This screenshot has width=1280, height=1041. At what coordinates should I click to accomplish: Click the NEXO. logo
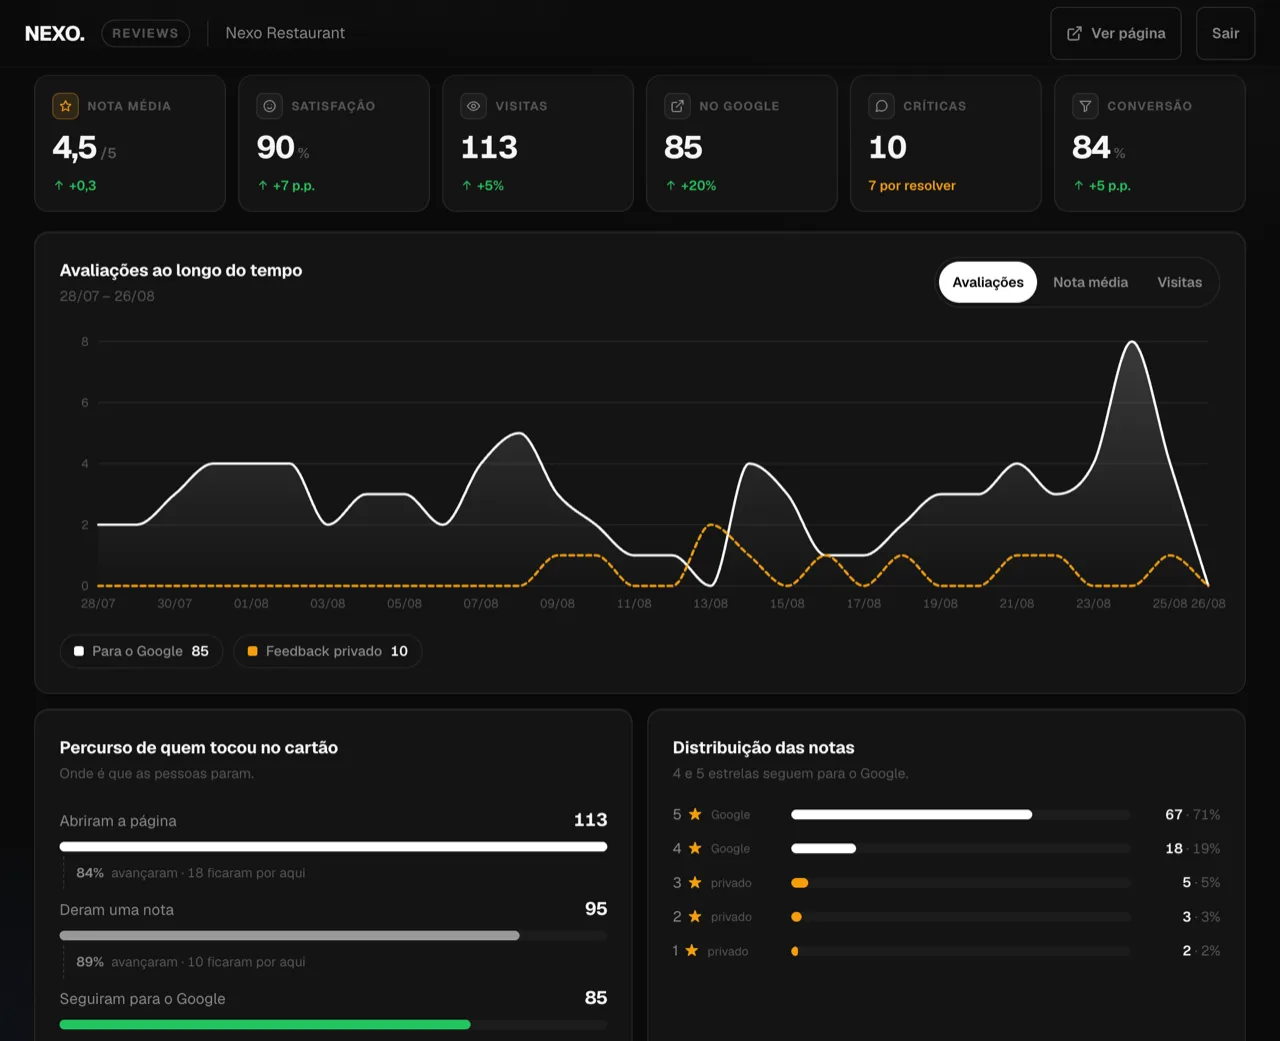point(55,33)
